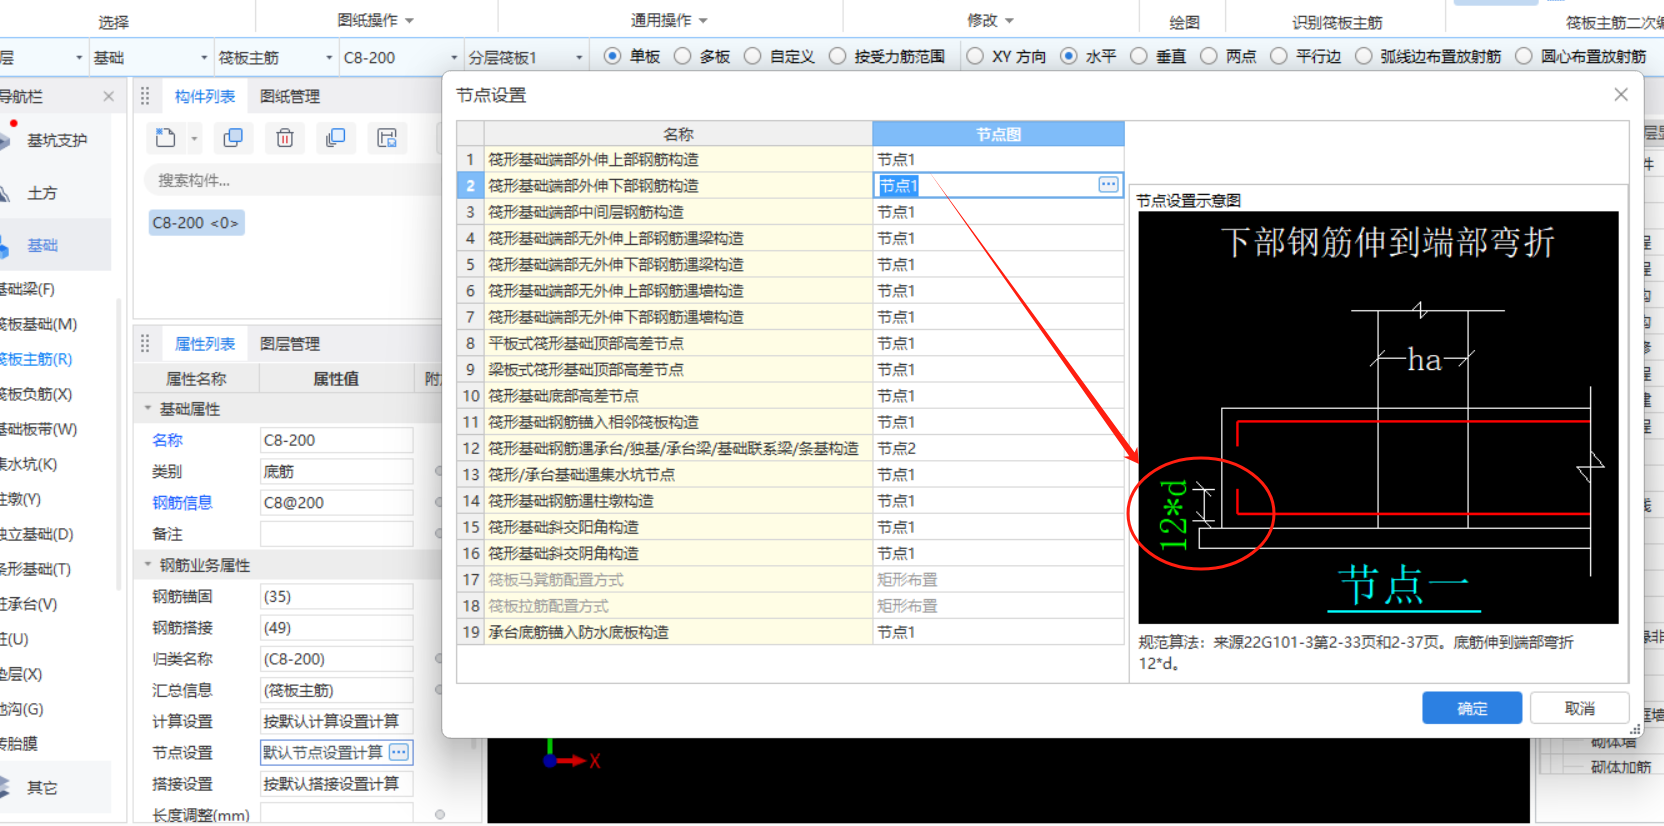Close the 节点设置 dialog
1664x826 pixels.
tap(1621, 94)
